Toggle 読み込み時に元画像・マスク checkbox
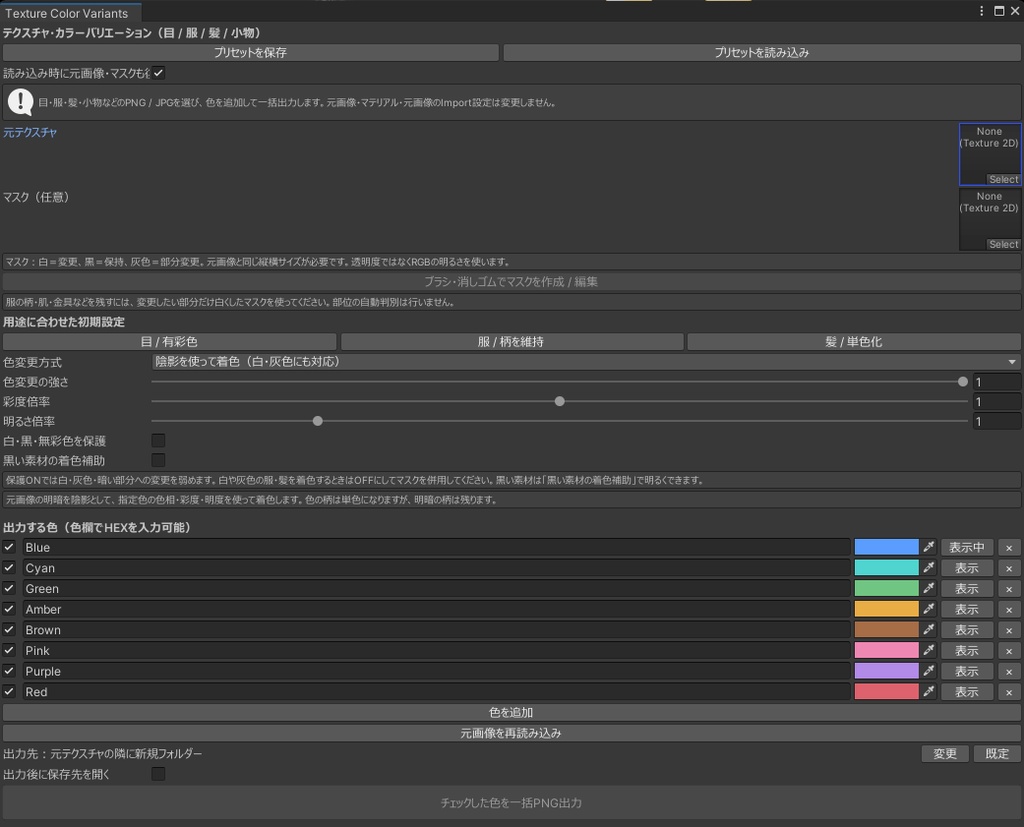The width and height of the screenshot is (1024, 827). click(x=158, y=73)
